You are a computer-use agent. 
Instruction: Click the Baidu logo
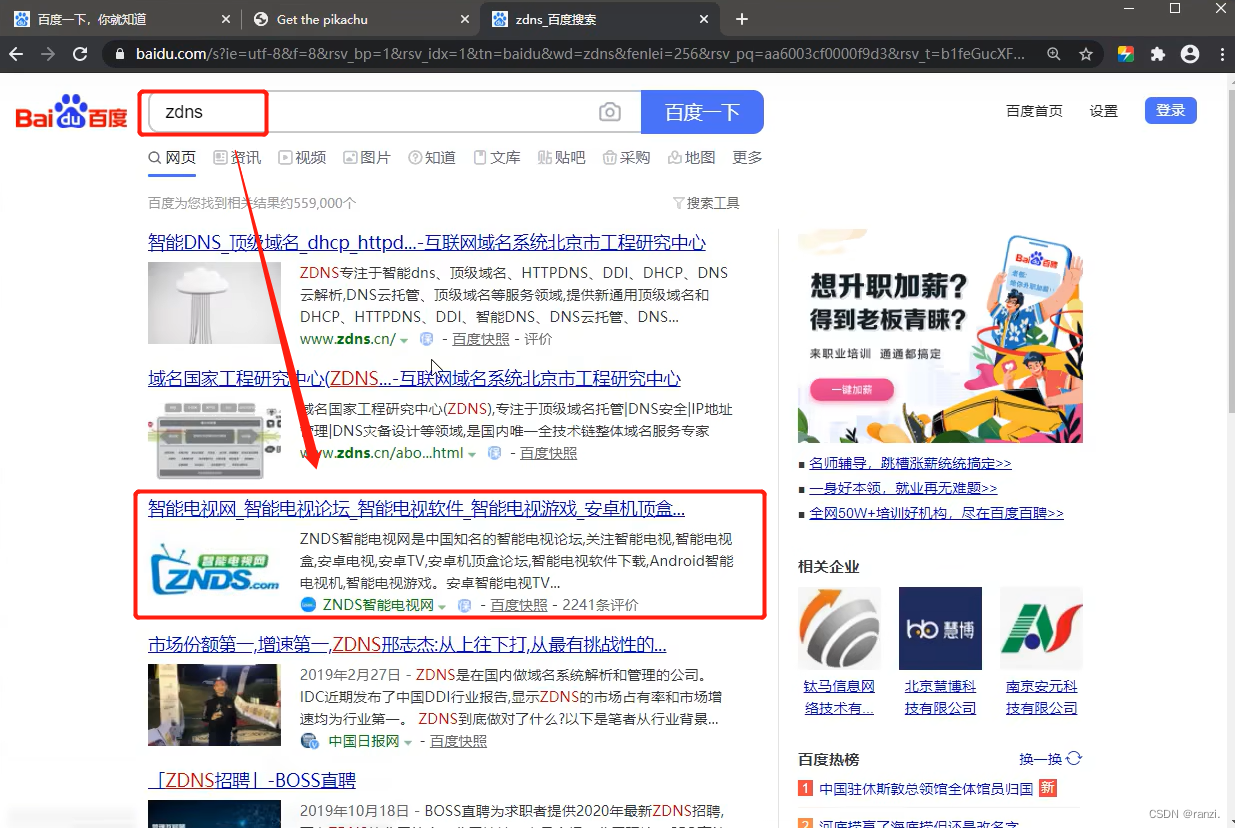[71, 113]
